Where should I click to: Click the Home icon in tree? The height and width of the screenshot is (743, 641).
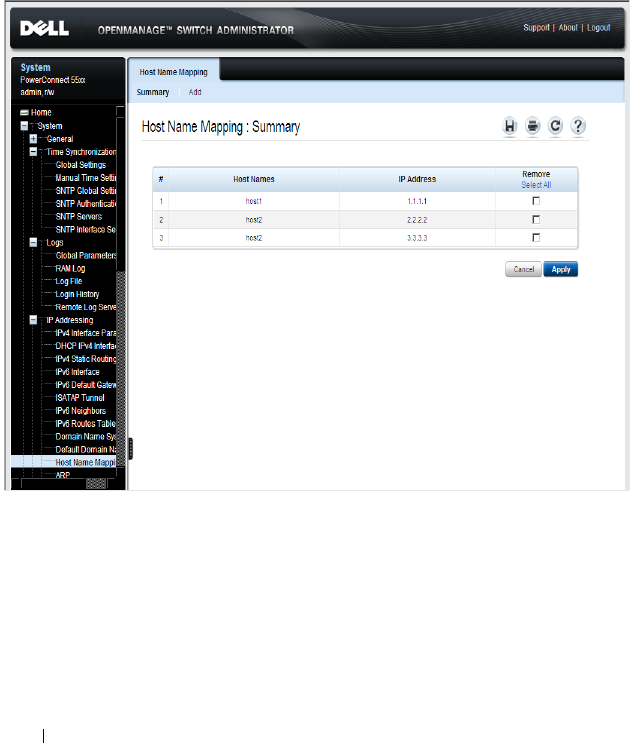25,113
